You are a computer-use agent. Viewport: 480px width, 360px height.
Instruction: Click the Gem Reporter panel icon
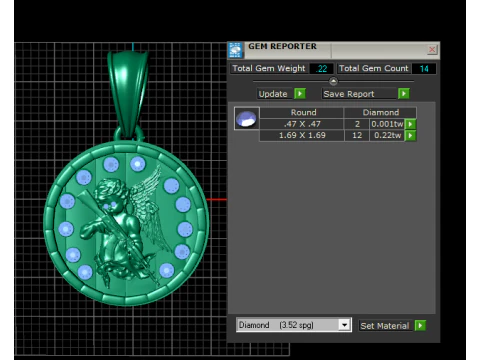(x=236, y=50)
